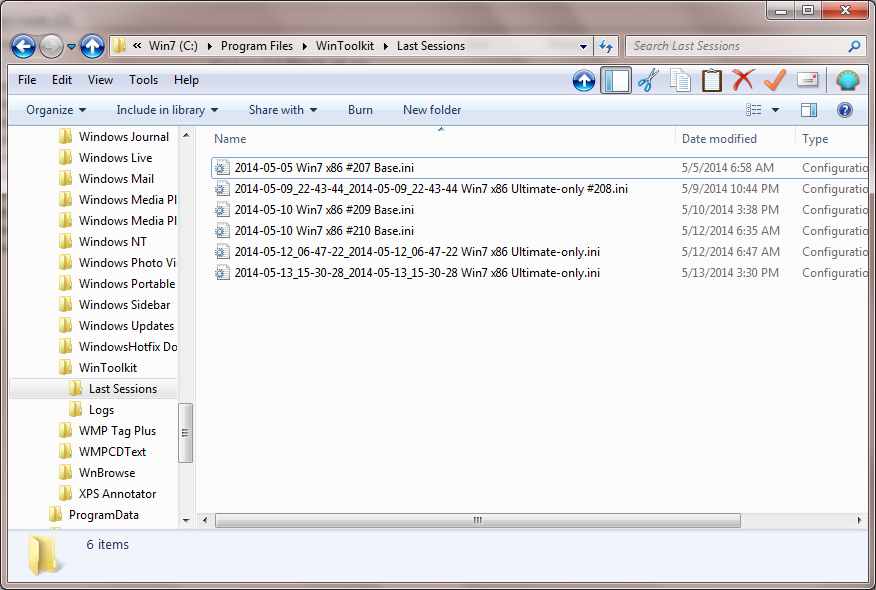Image resolution: width=876 pixels, height=590 pixels.
Task: Click the teal shell icon in toolbar
Action: click(x=848, y=81)
